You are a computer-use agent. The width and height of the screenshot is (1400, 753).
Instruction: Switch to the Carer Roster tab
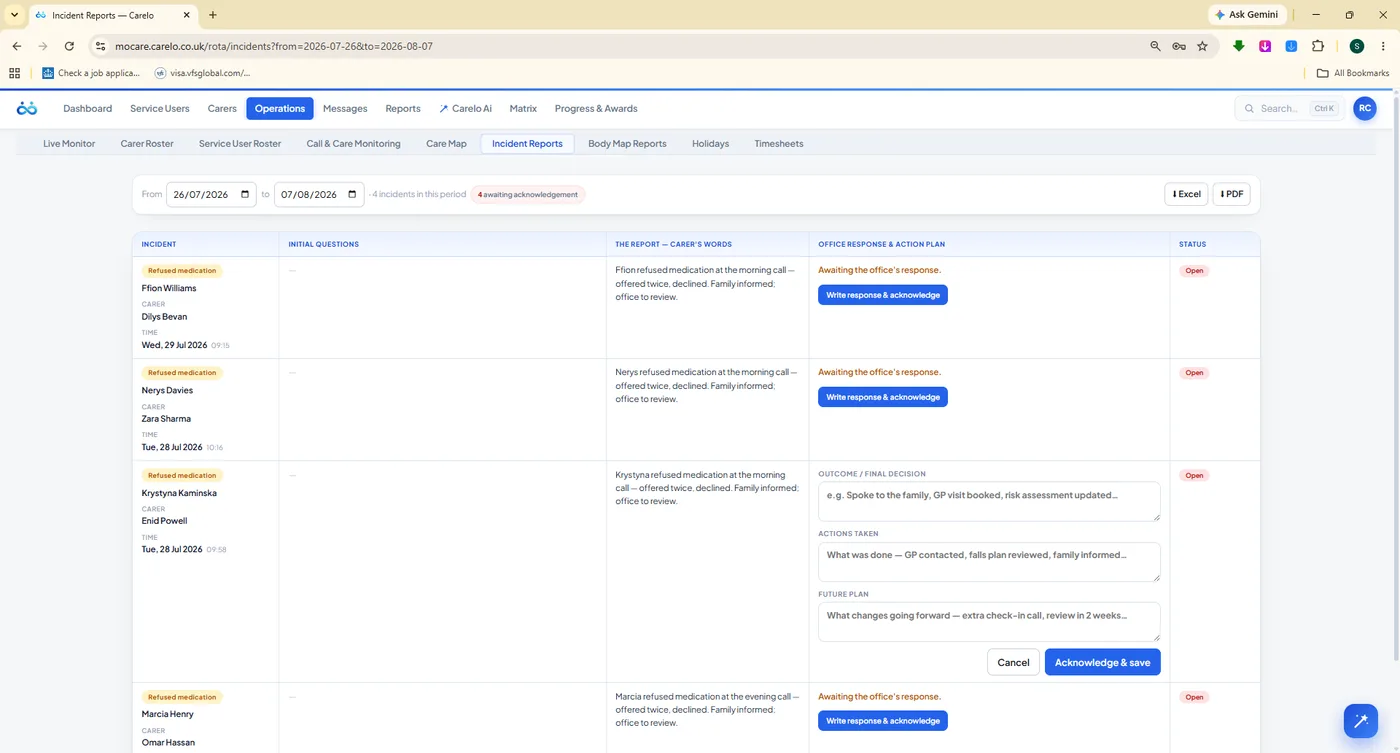point(147,144)
